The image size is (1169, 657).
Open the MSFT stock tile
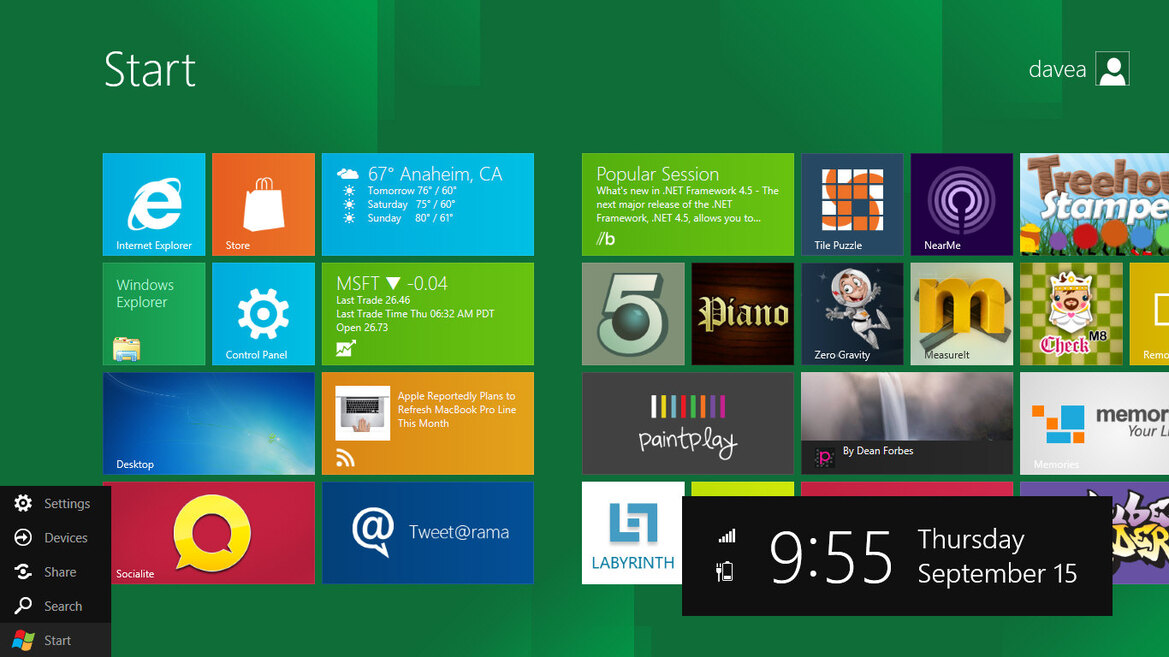pyautogui.click(x=428, y=314)
